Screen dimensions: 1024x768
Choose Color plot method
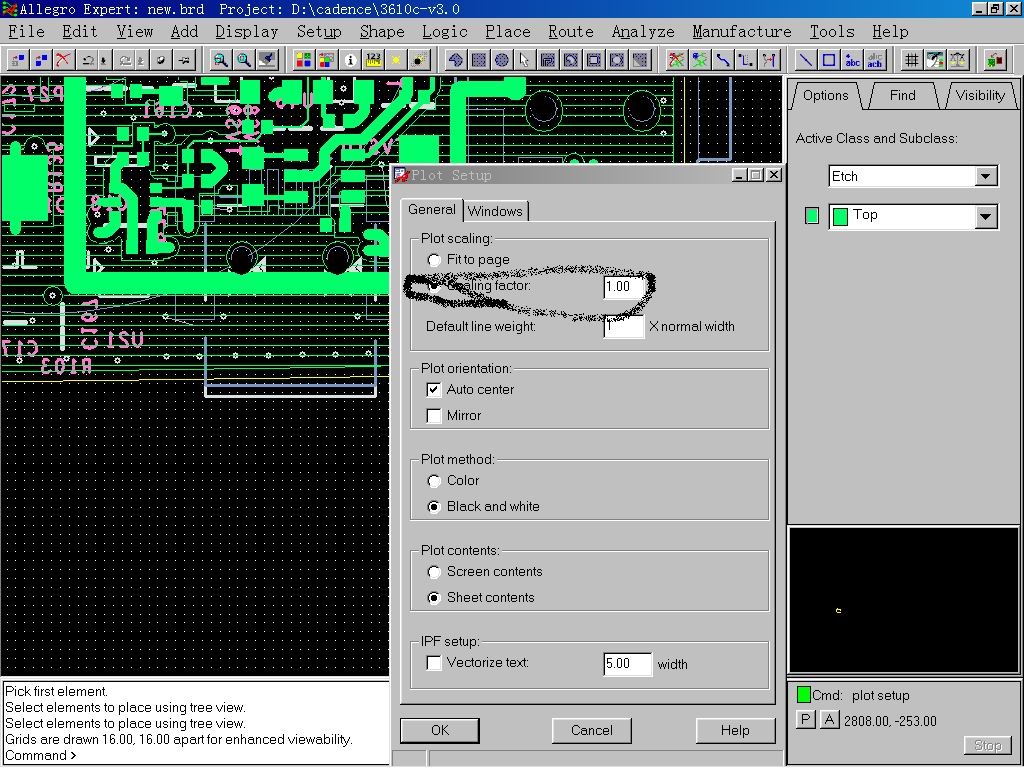click(434, 481)
